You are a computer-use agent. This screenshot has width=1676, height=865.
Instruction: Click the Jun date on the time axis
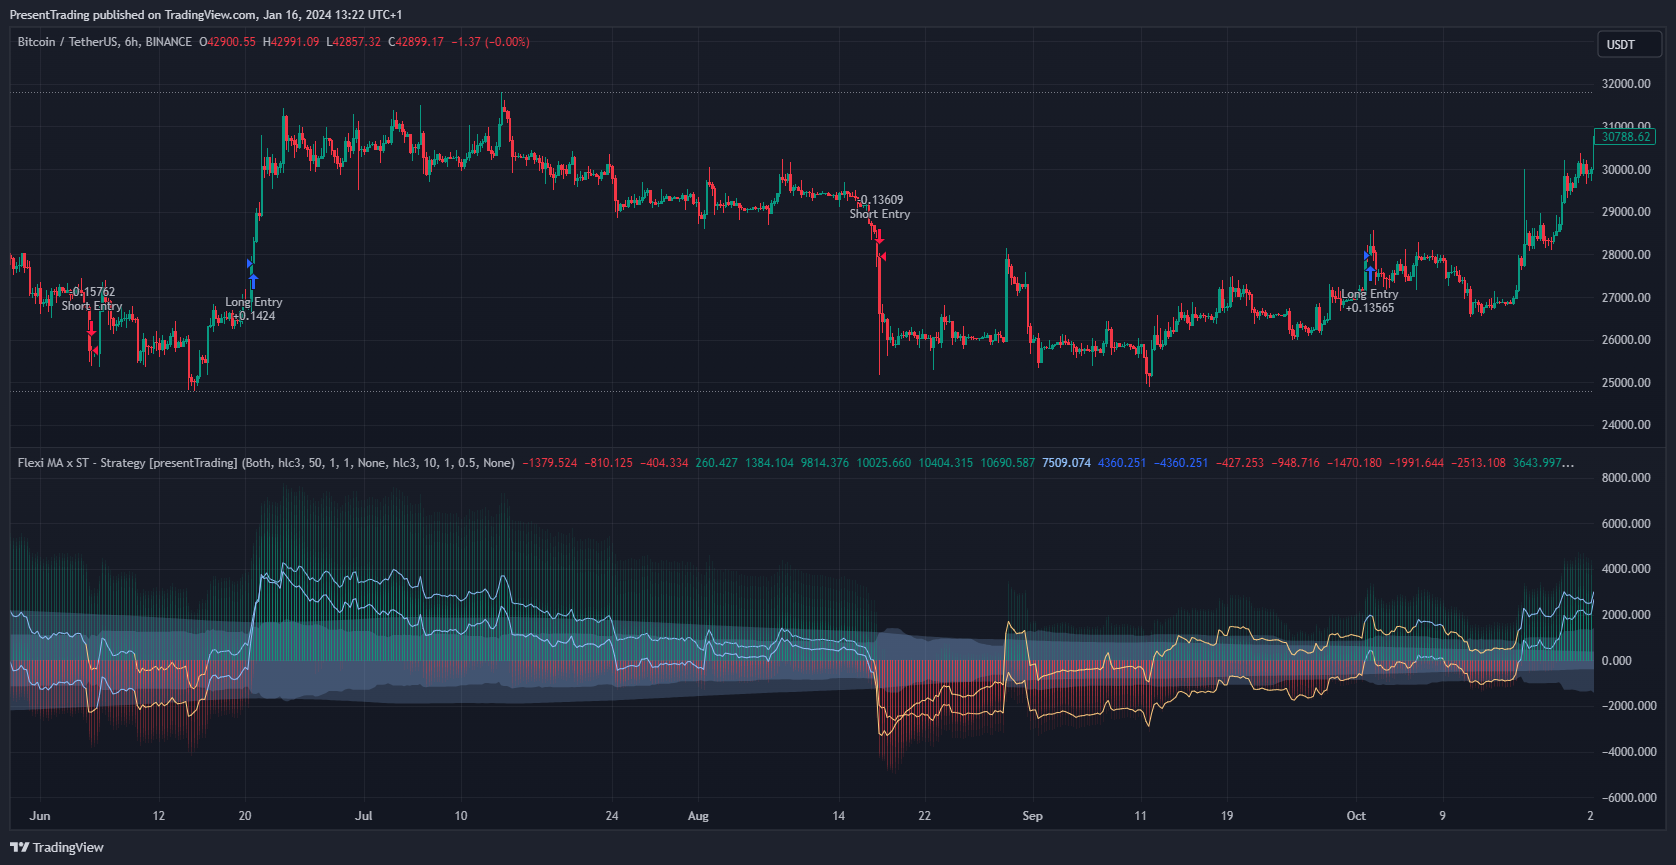tap(40, 816)
